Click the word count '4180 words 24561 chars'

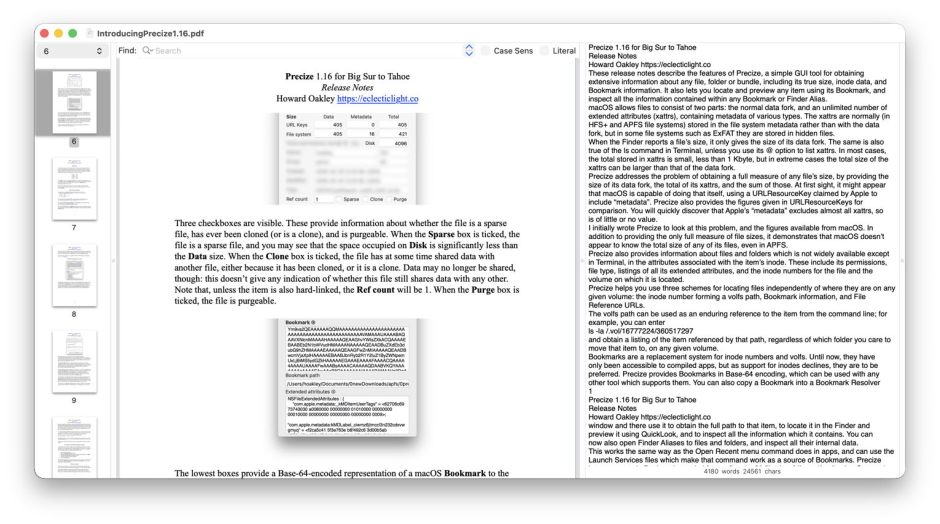(742, 471)
